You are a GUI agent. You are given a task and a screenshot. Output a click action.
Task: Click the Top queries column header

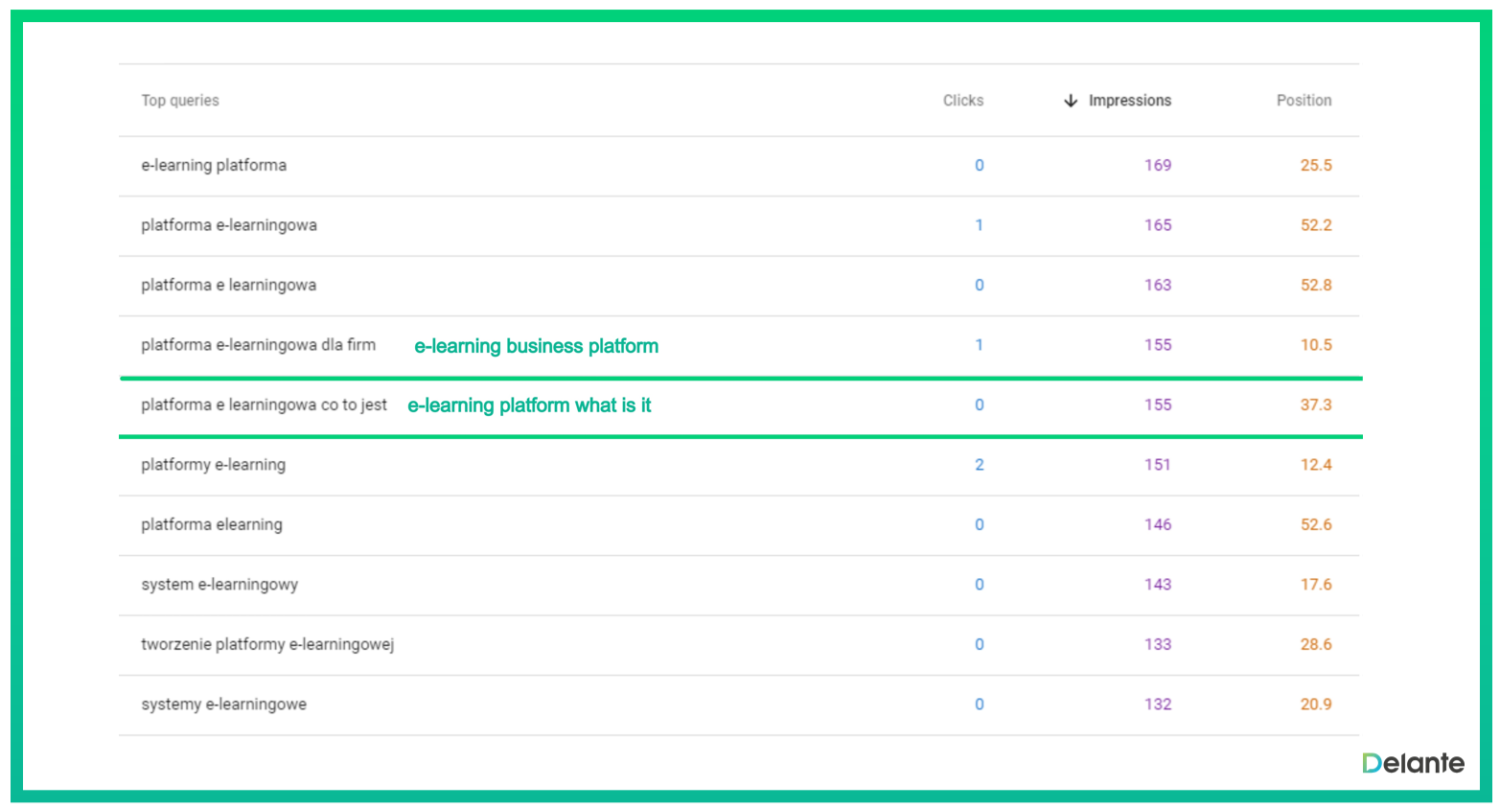180,101
